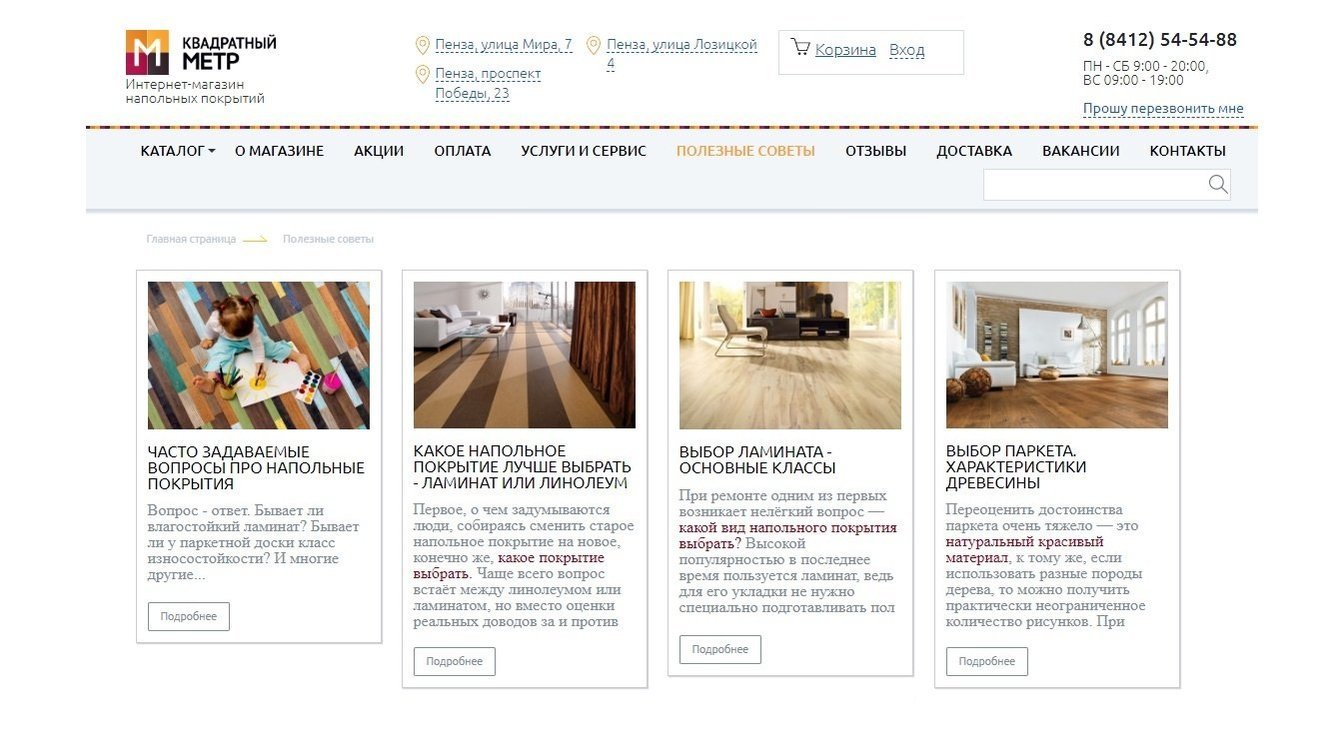Open the Доставка menu item
The image size is (1340, 734).
[974, 151]
